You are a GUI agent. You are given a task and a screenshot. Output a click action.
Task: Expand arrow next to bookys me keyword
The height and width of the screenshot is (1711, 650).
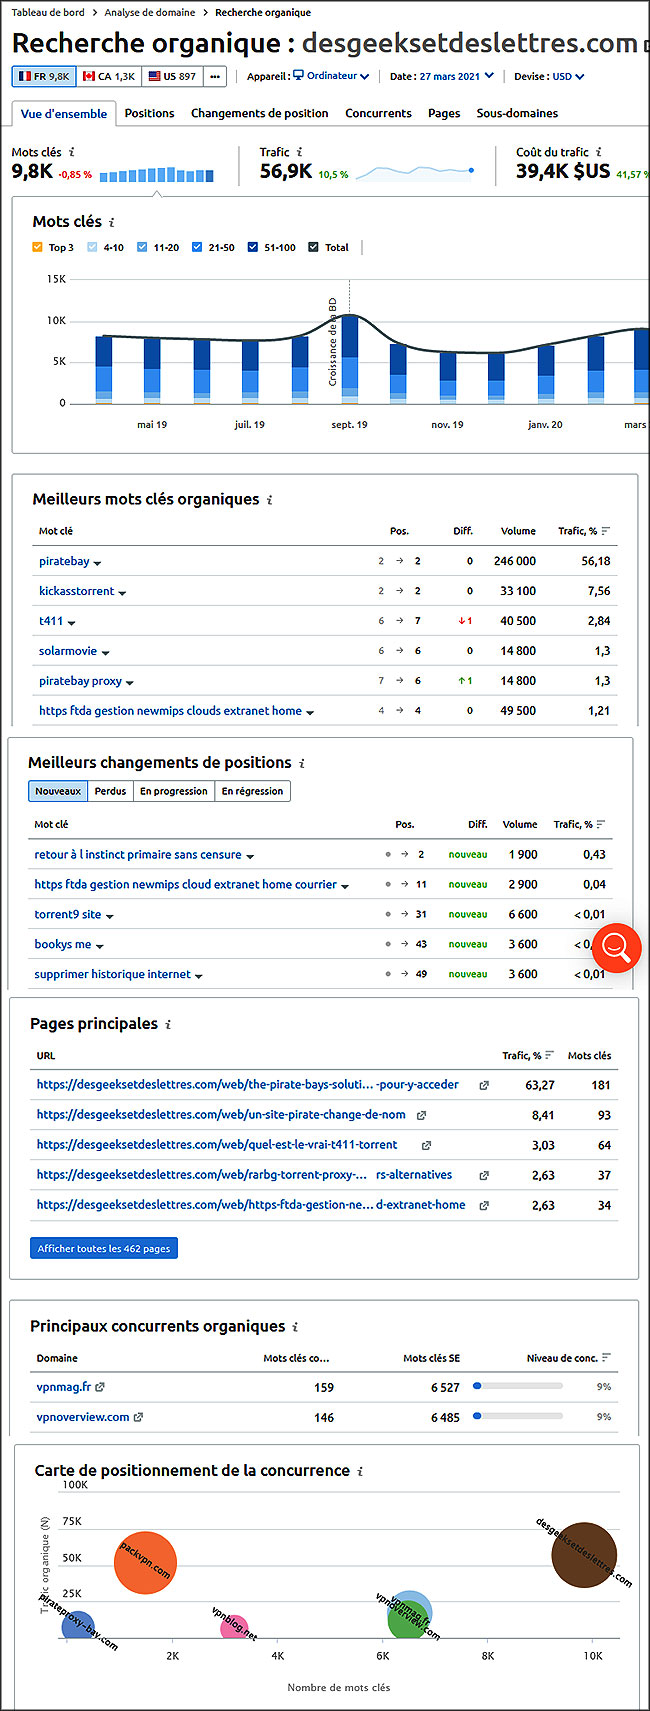click(99, 946)
